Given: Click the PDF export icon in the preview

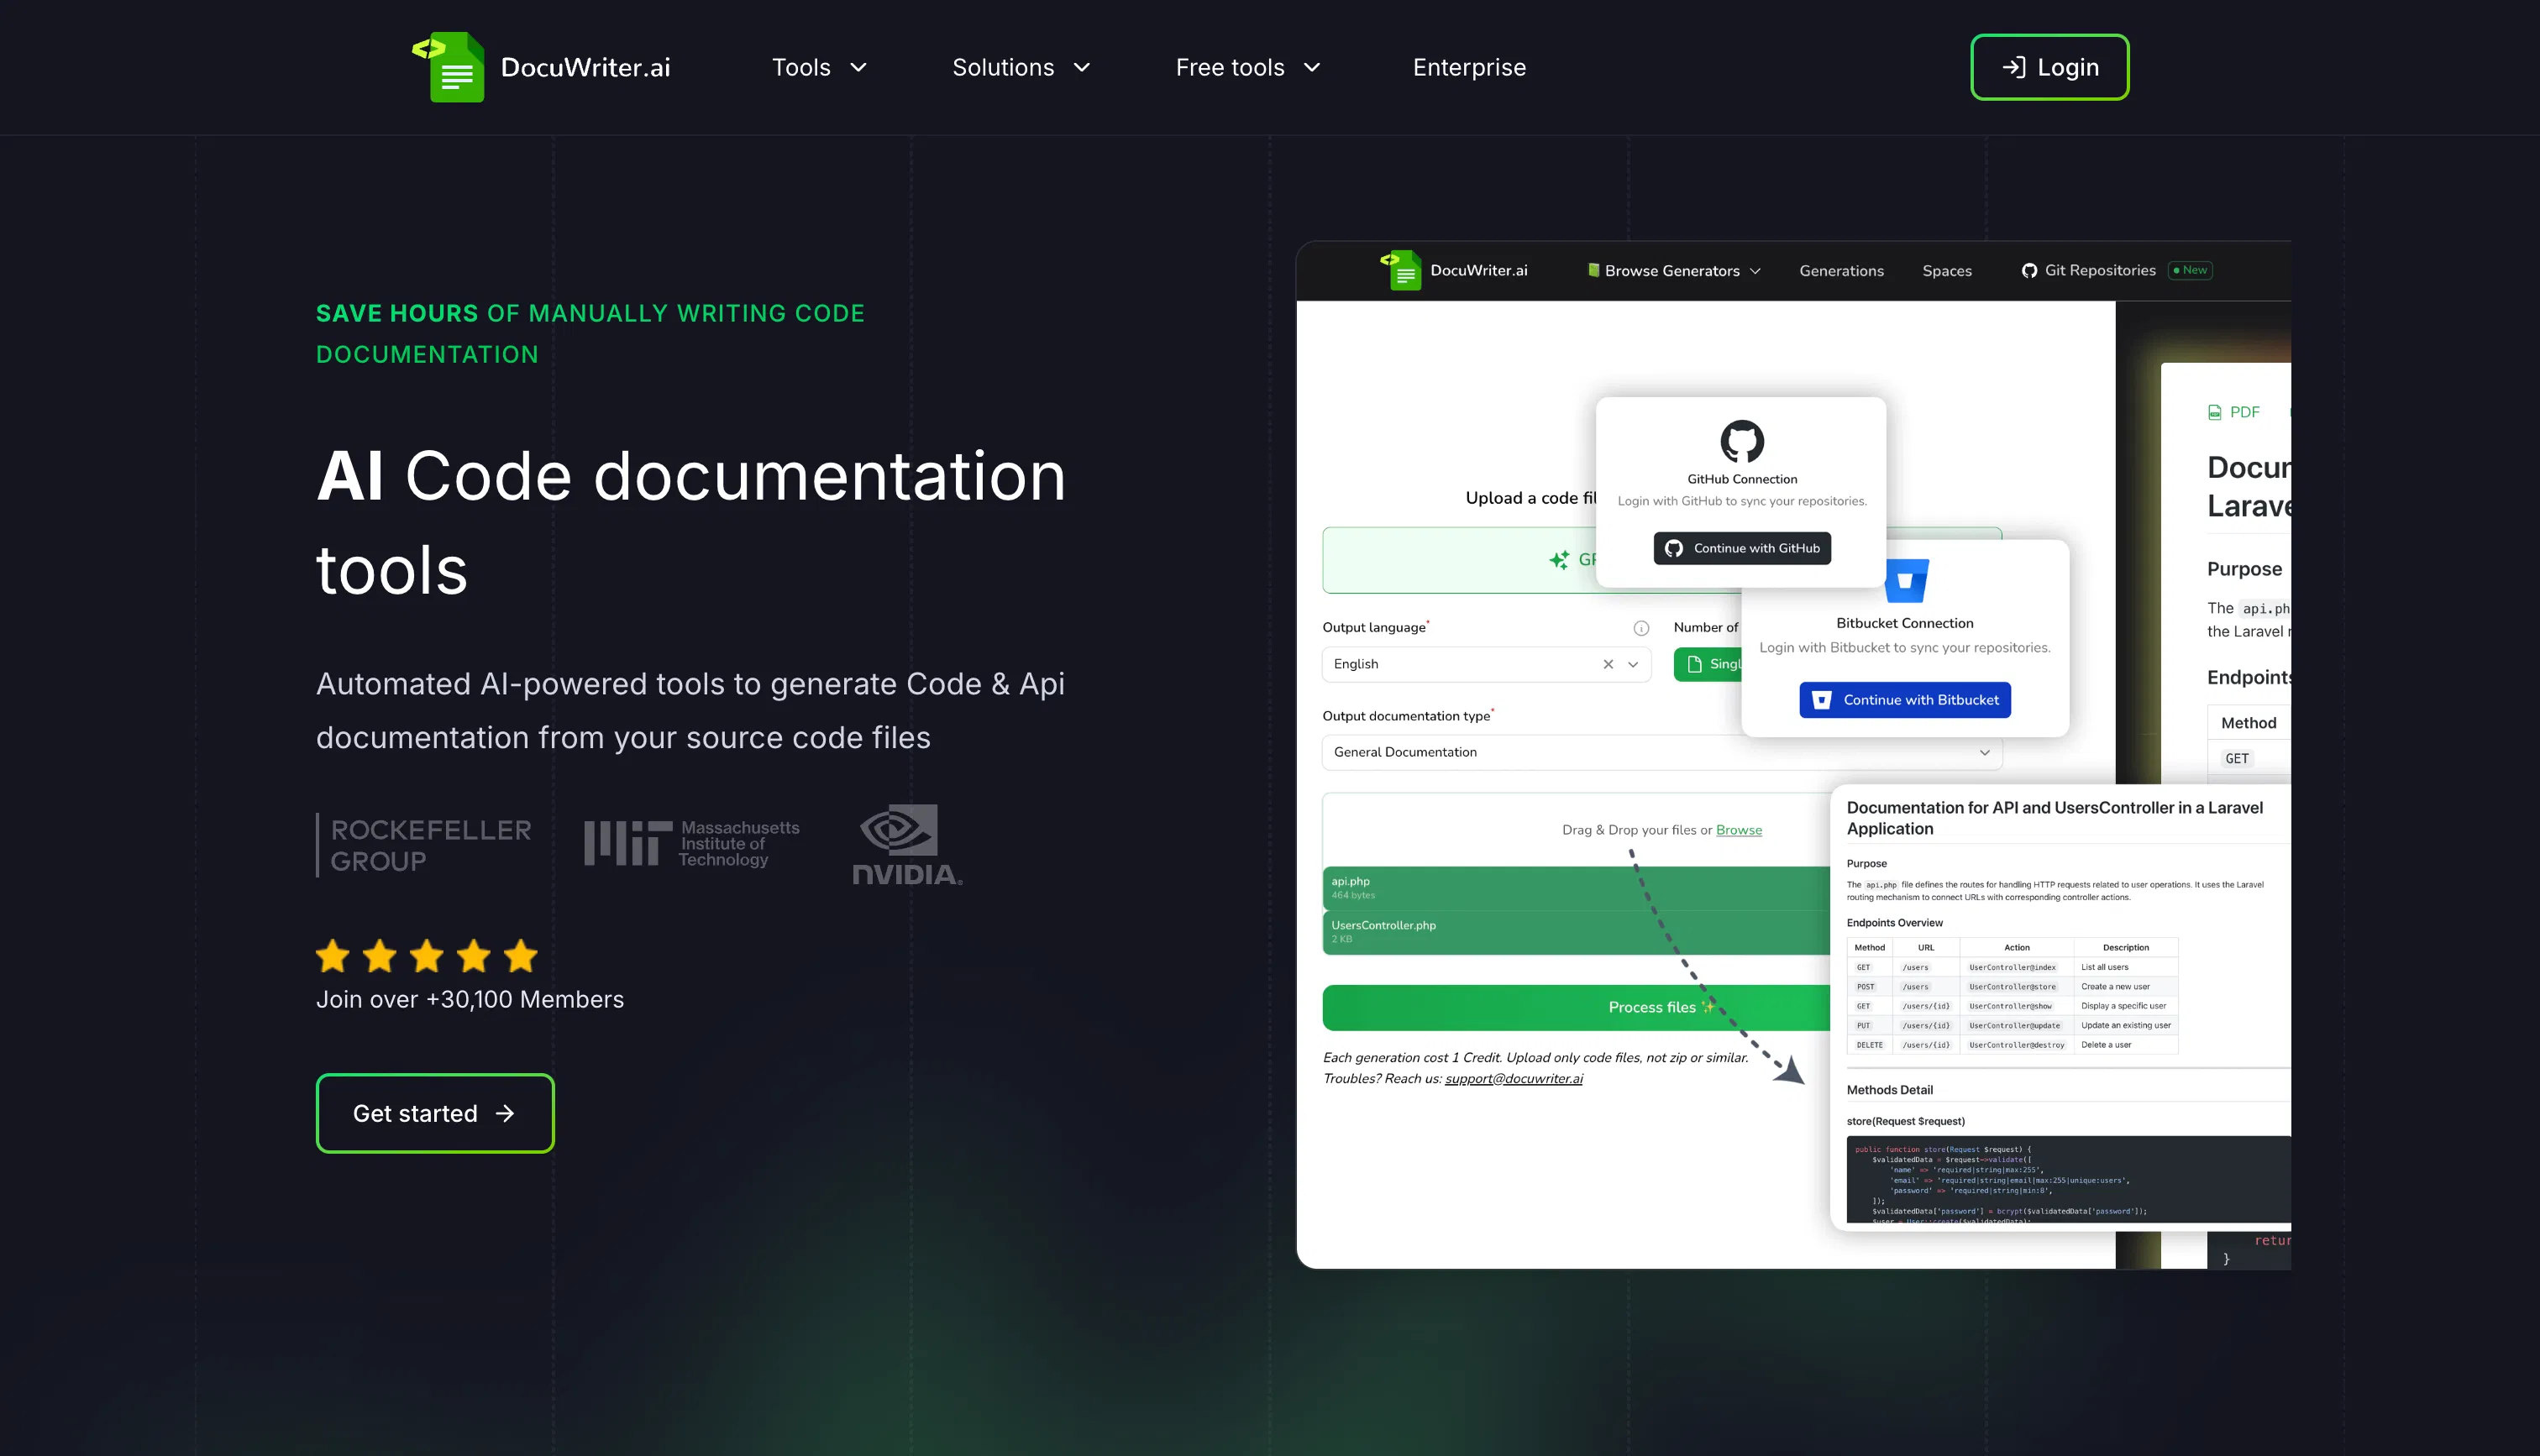Looking at the screenshot, I should 2214,411.
